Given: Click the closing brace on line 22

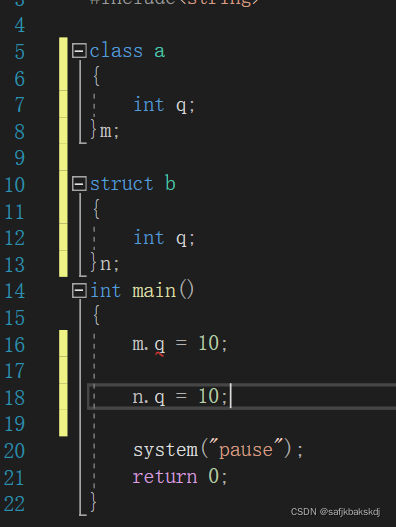Looking at the screenshot, I should click(x=93, y=502).
